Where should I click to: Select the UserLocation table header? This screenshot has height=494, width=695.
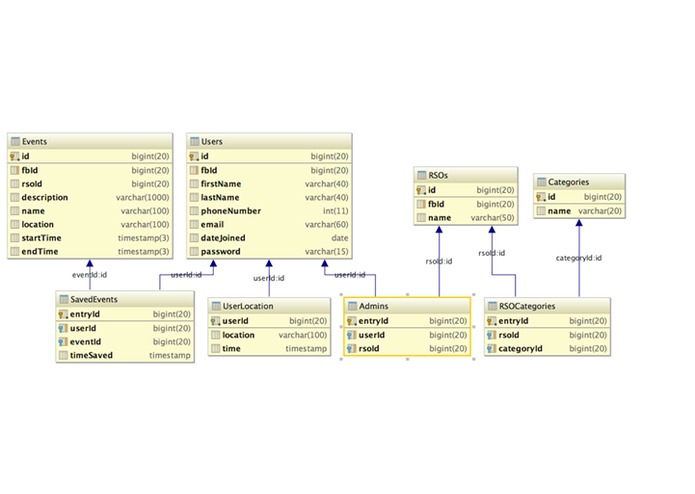pos(269,306)
